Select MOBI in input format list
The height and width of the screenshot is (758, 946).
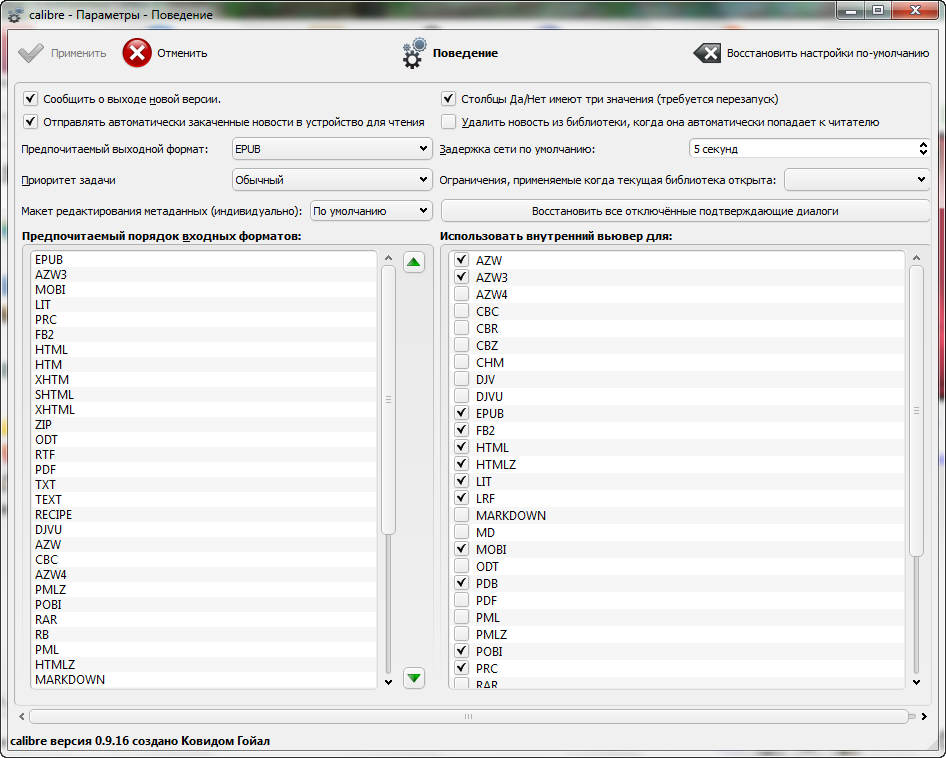(x=50, y=290)
